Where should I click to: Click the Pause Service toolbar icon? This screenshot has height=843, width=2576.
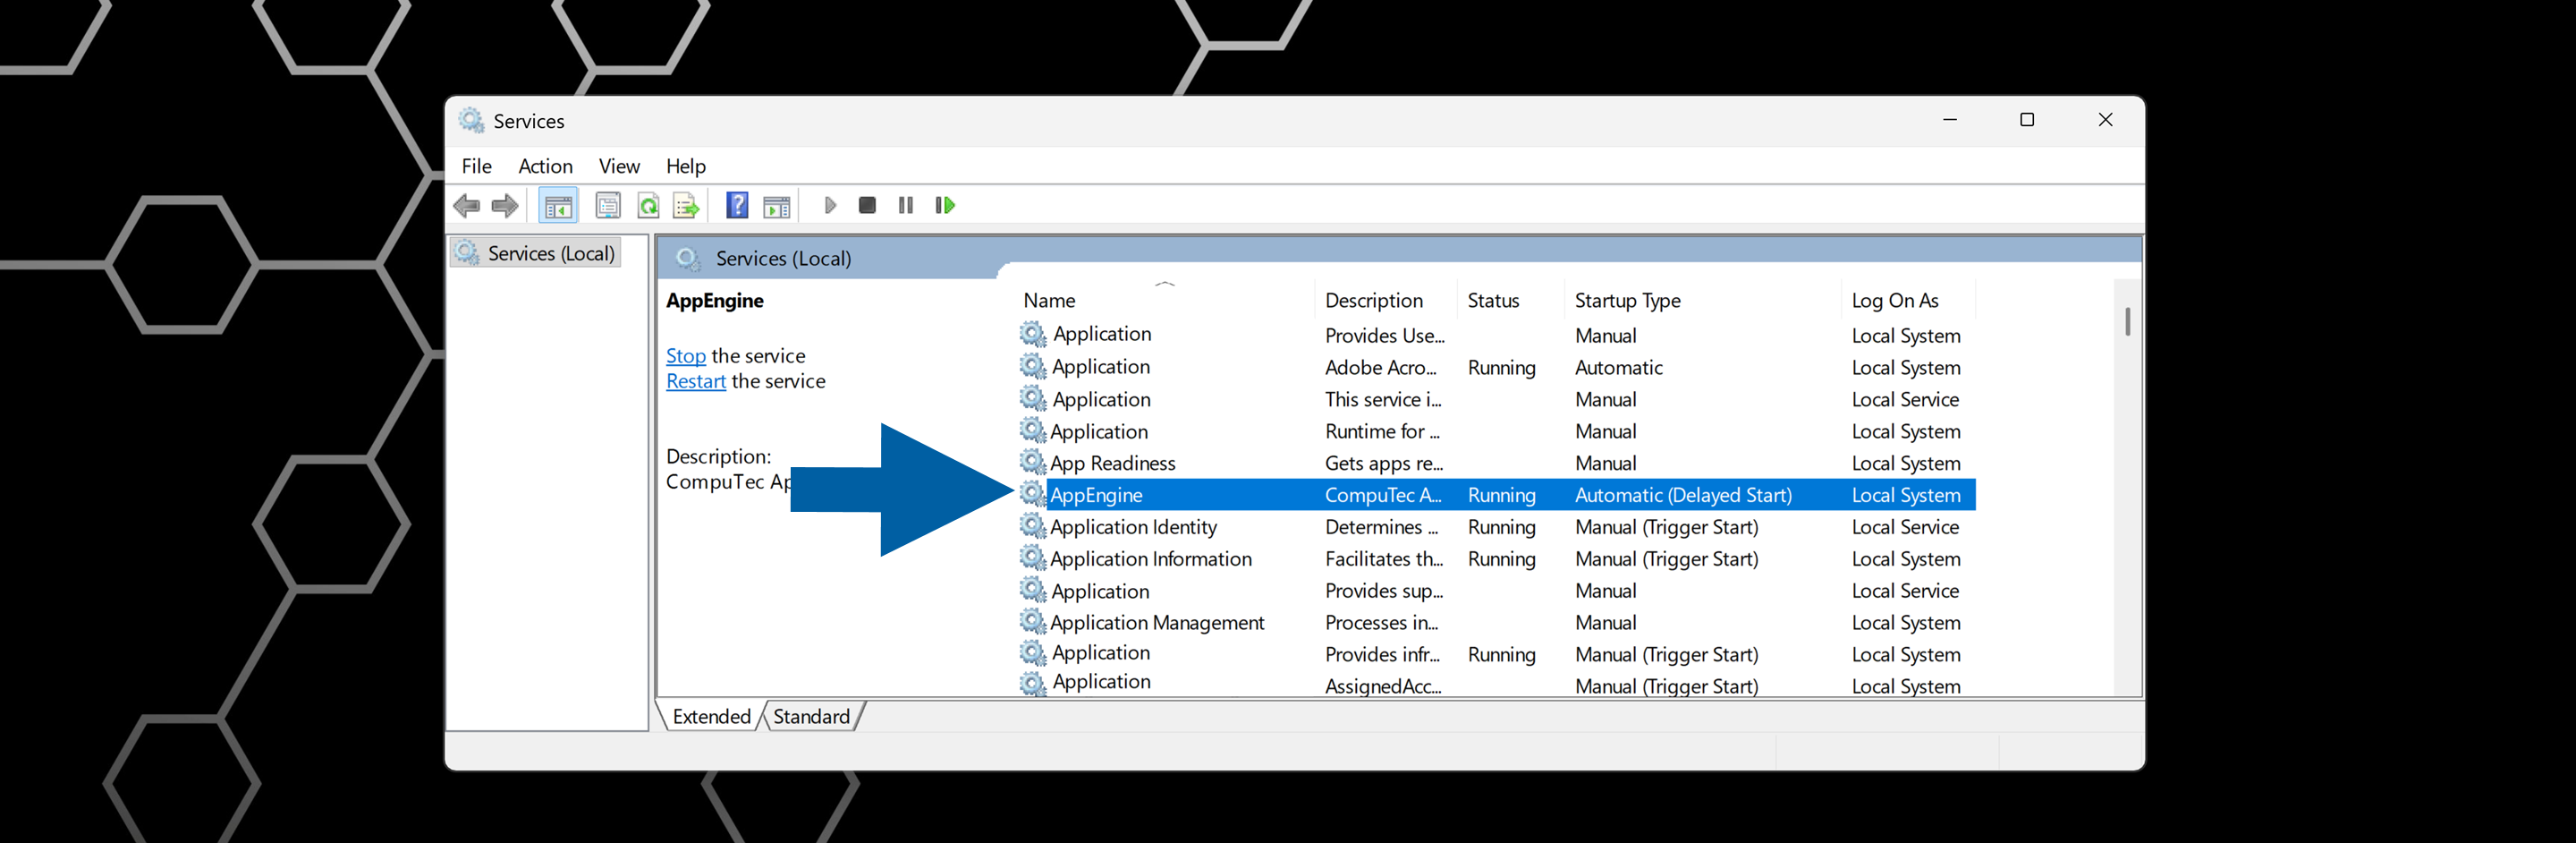click(x=905, y=205)
